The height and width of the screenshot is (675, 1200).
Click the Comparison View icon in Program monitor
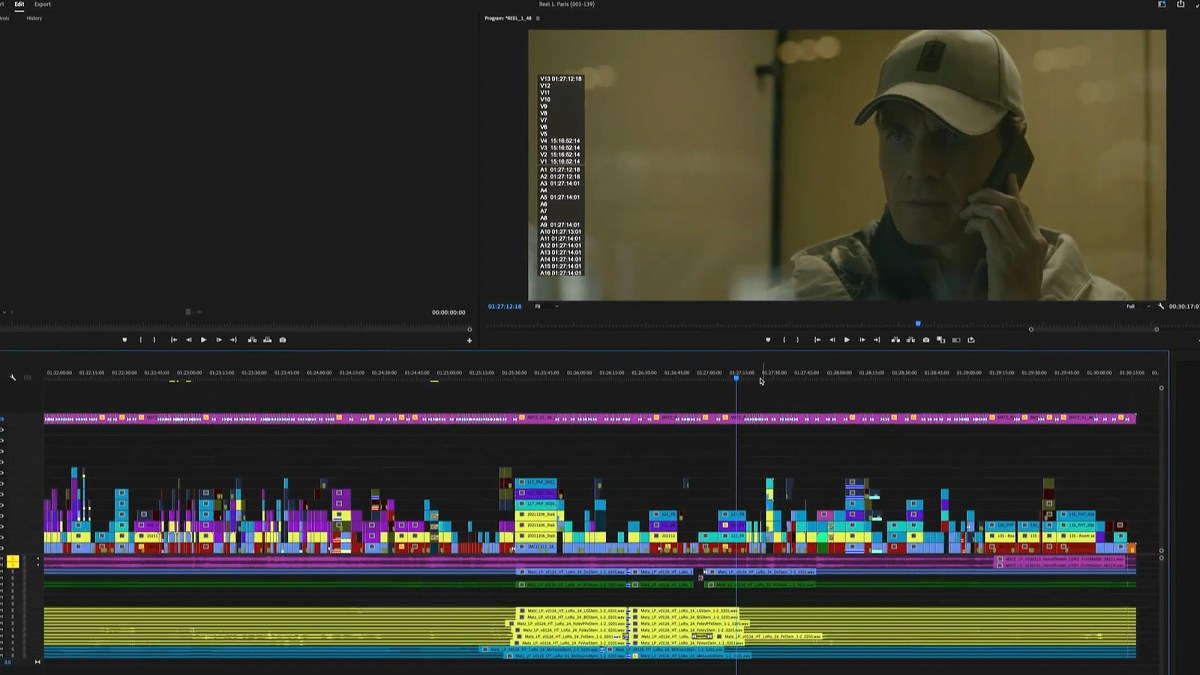pos(941,340)
